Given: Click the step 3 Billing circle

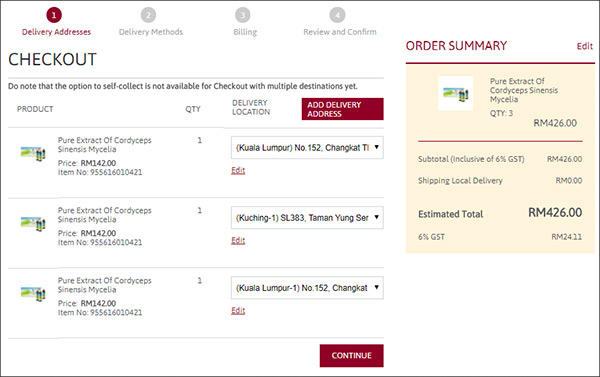Looking at the screenshot, I should click(x=243, y=15).
